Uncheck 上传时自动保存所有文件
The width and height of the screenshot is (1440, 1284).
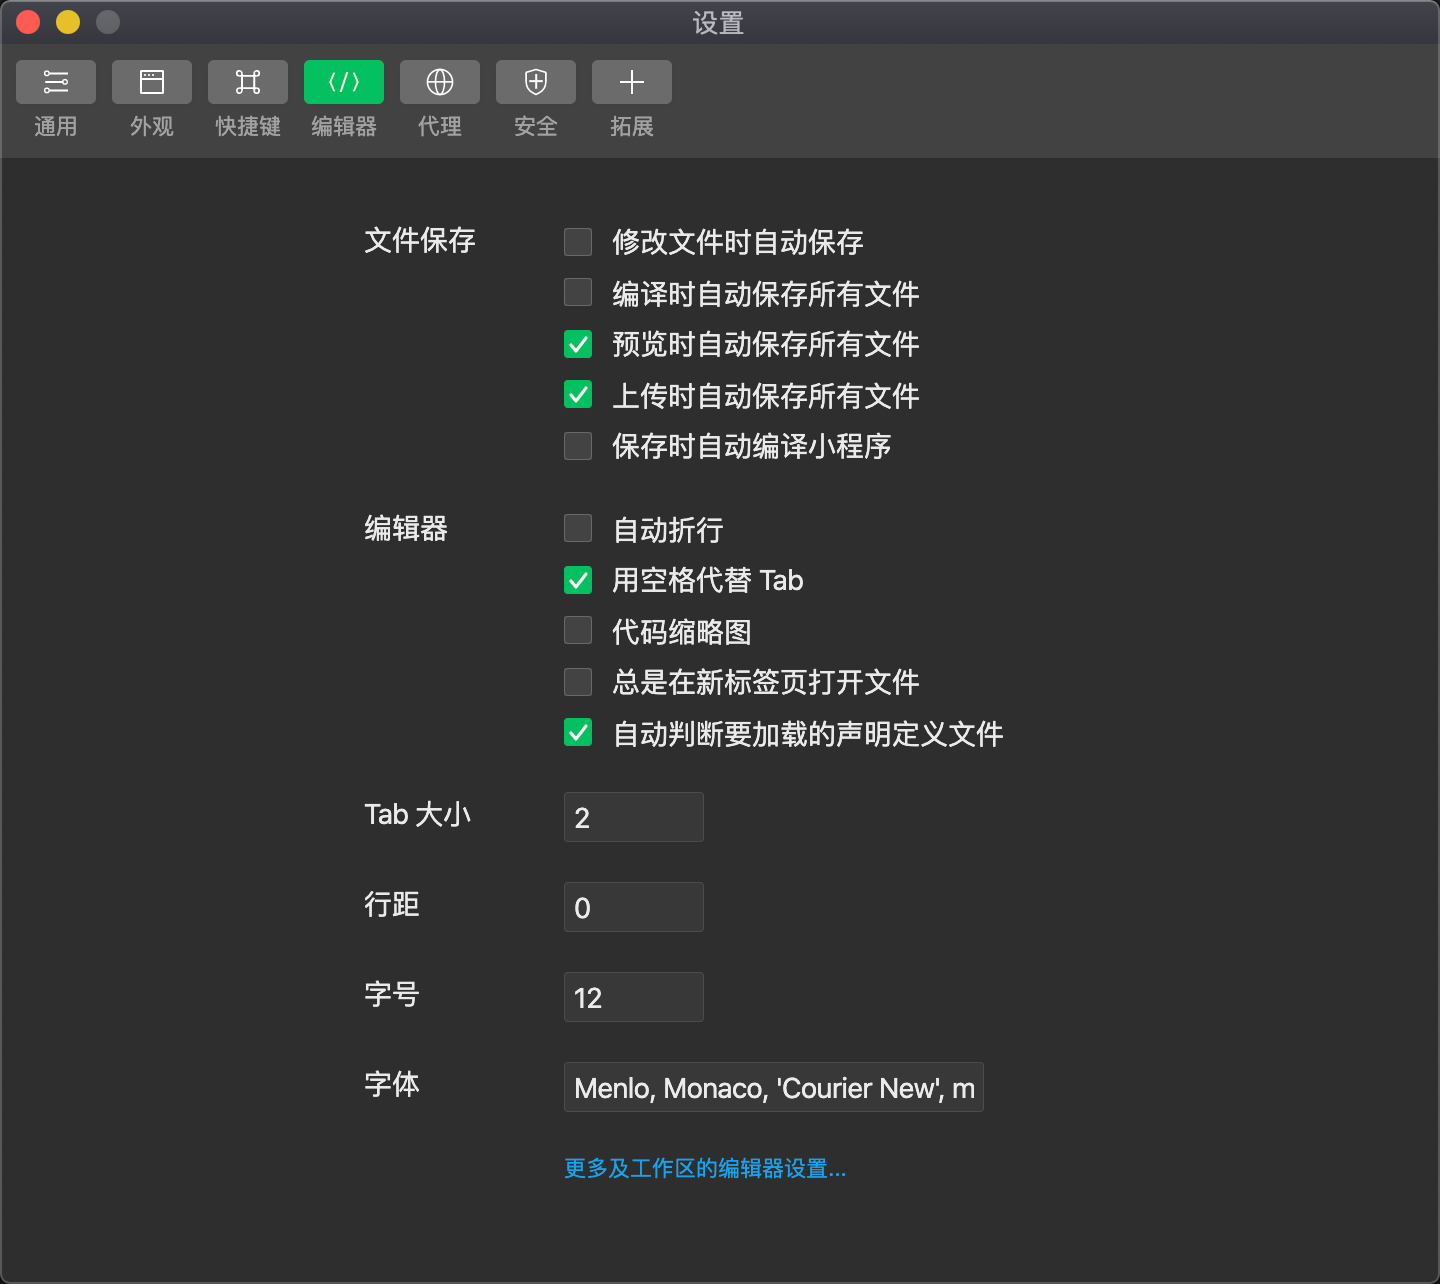(x=578, y=394)
